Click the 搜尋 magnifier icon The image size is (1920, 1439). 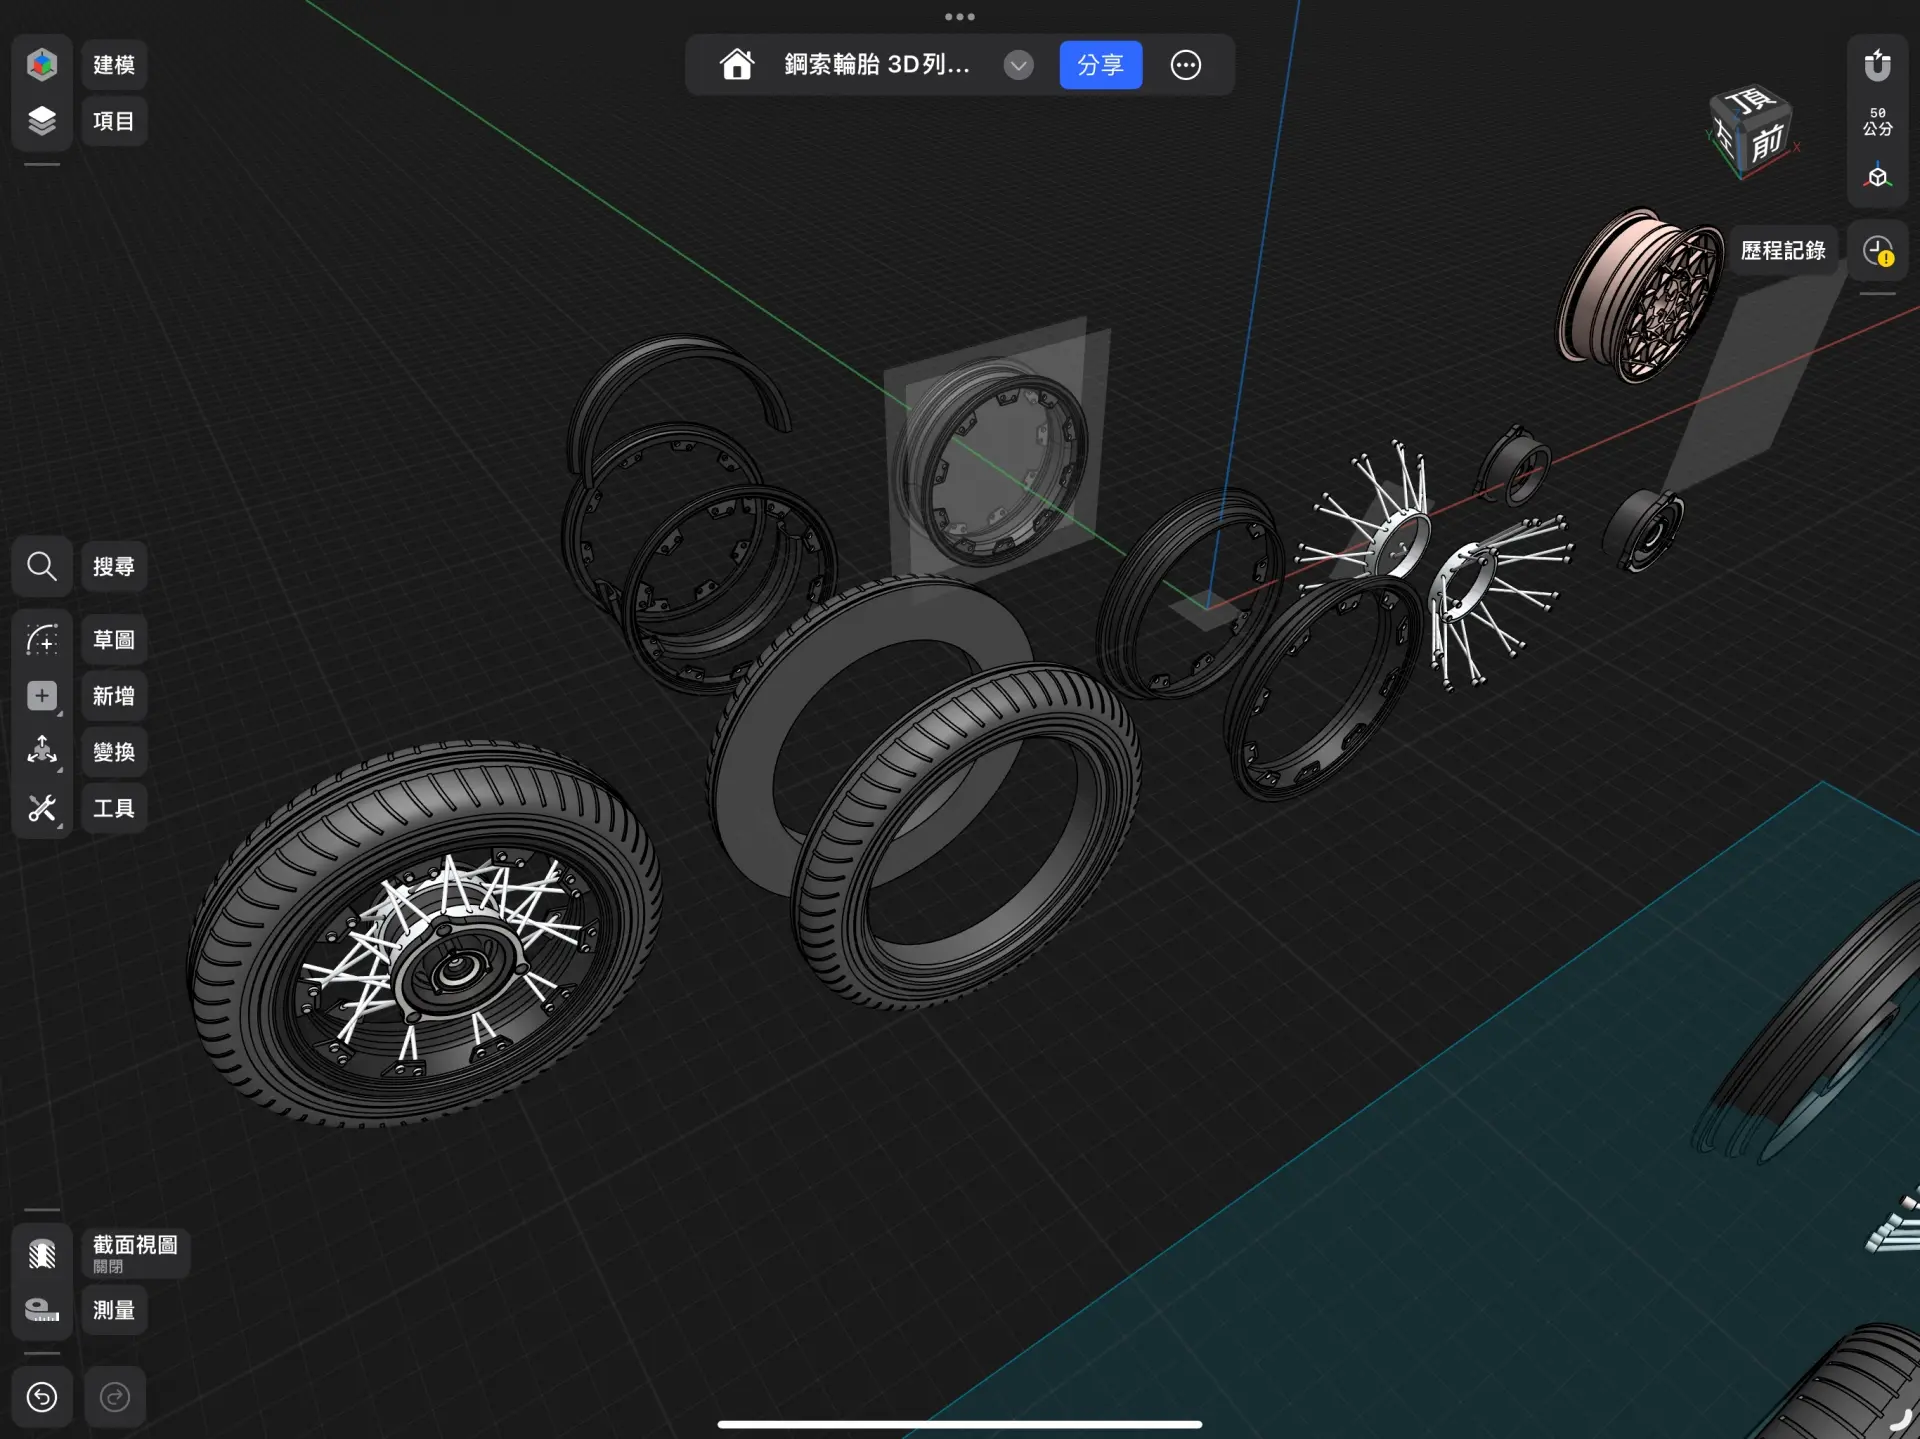tap(41, 567)
